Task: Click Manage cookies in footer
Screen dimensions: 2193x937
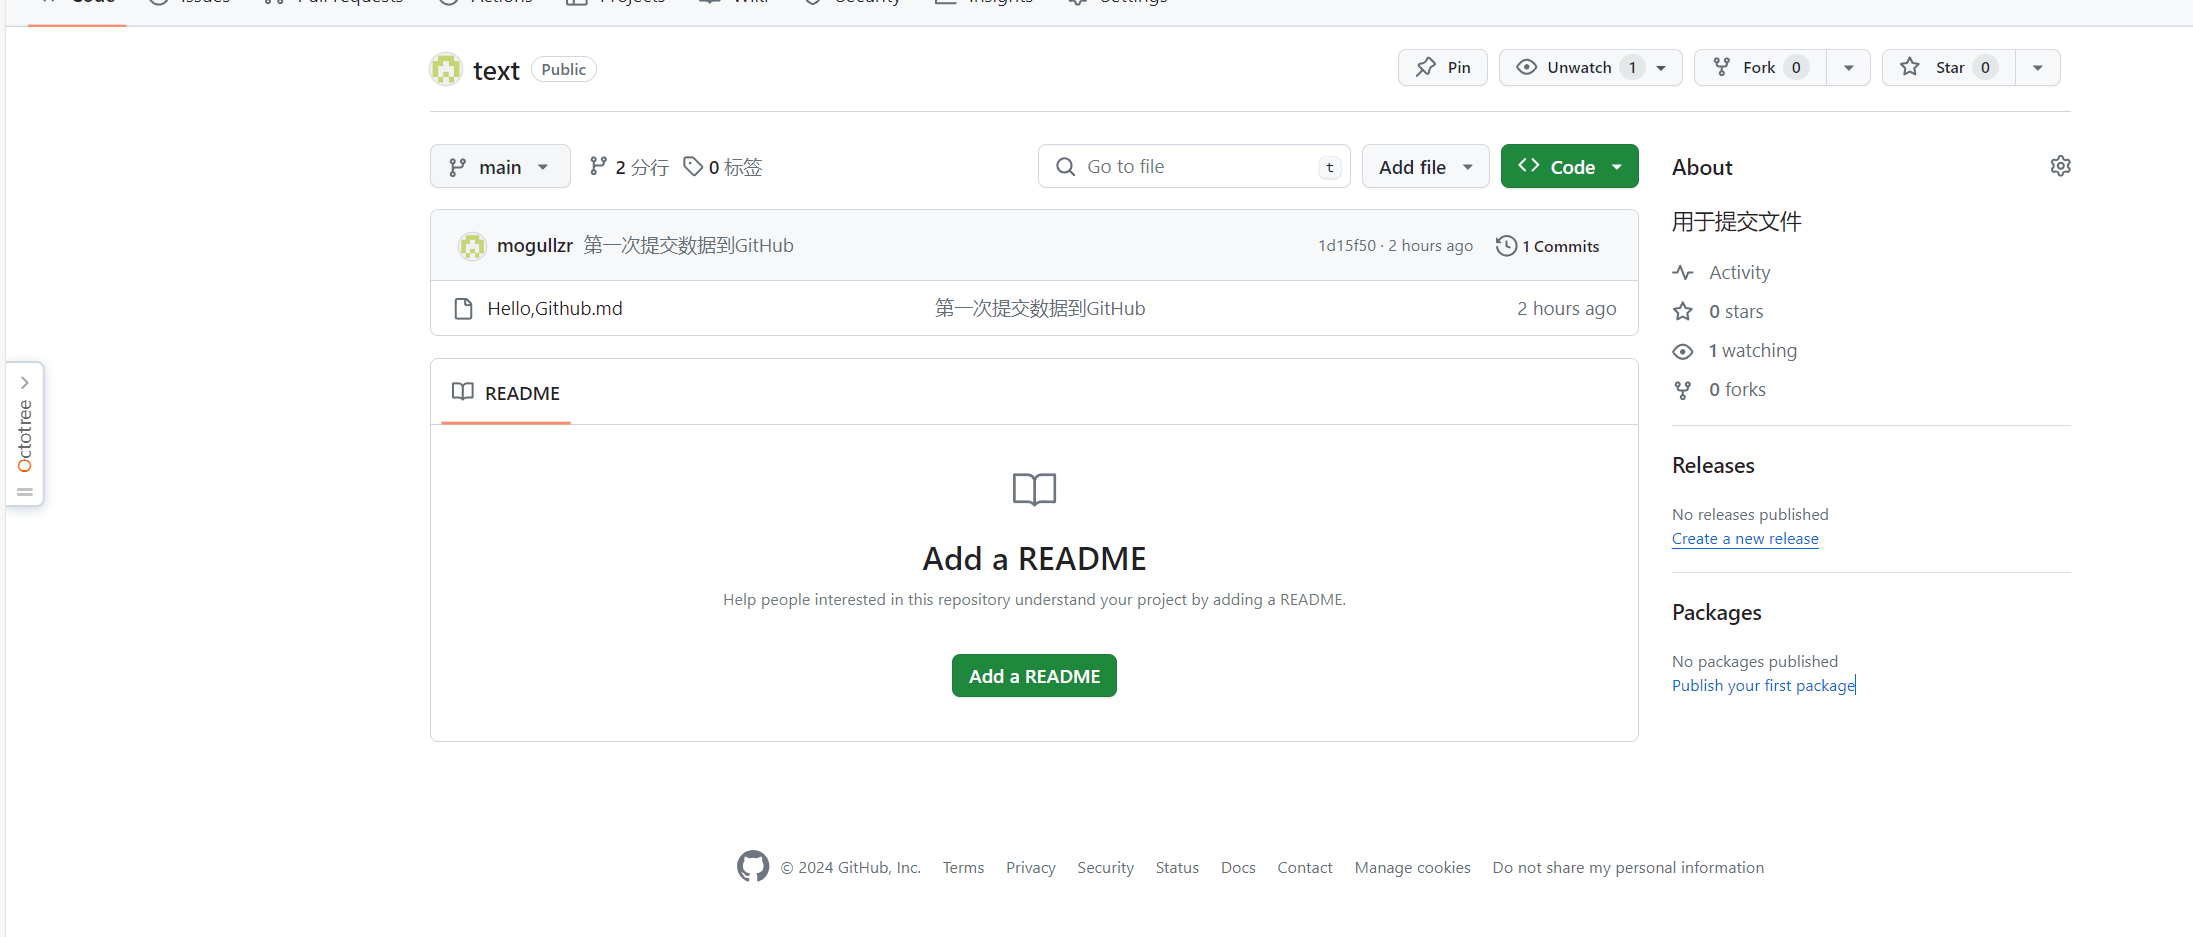Action: (1412, 868)
